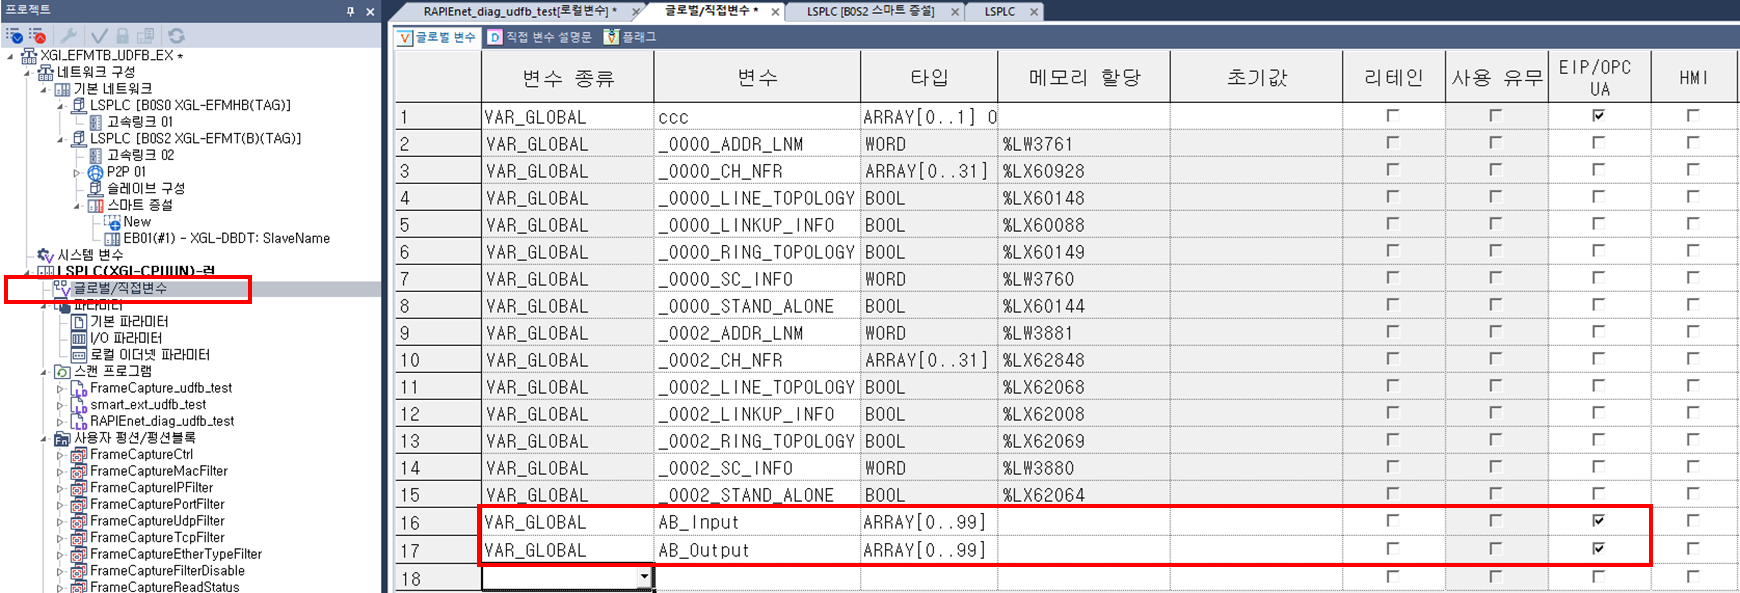Click the wrench icon in project toolbar

coord(69,36)
